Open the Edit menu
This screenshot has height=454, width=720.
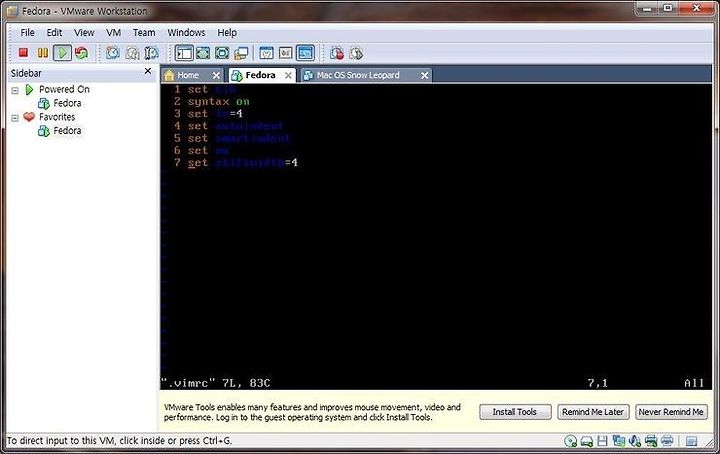(x=54, y=33)
